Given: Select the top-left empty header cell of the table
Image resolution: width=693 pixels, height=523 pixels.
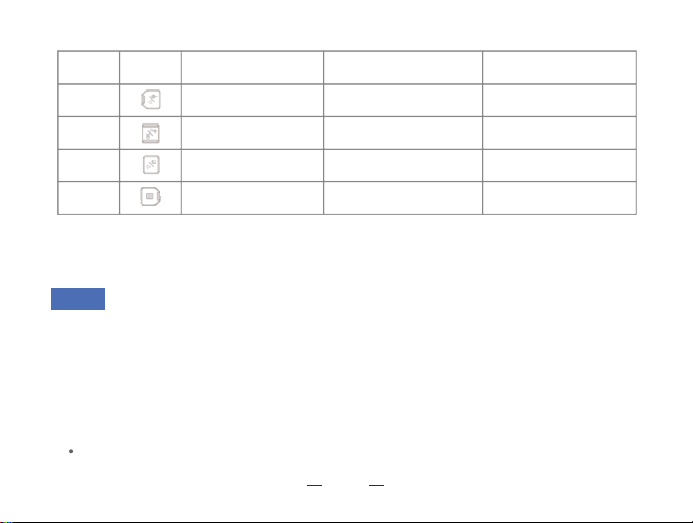Looking at the screenshot, I should tap(88, 67).
